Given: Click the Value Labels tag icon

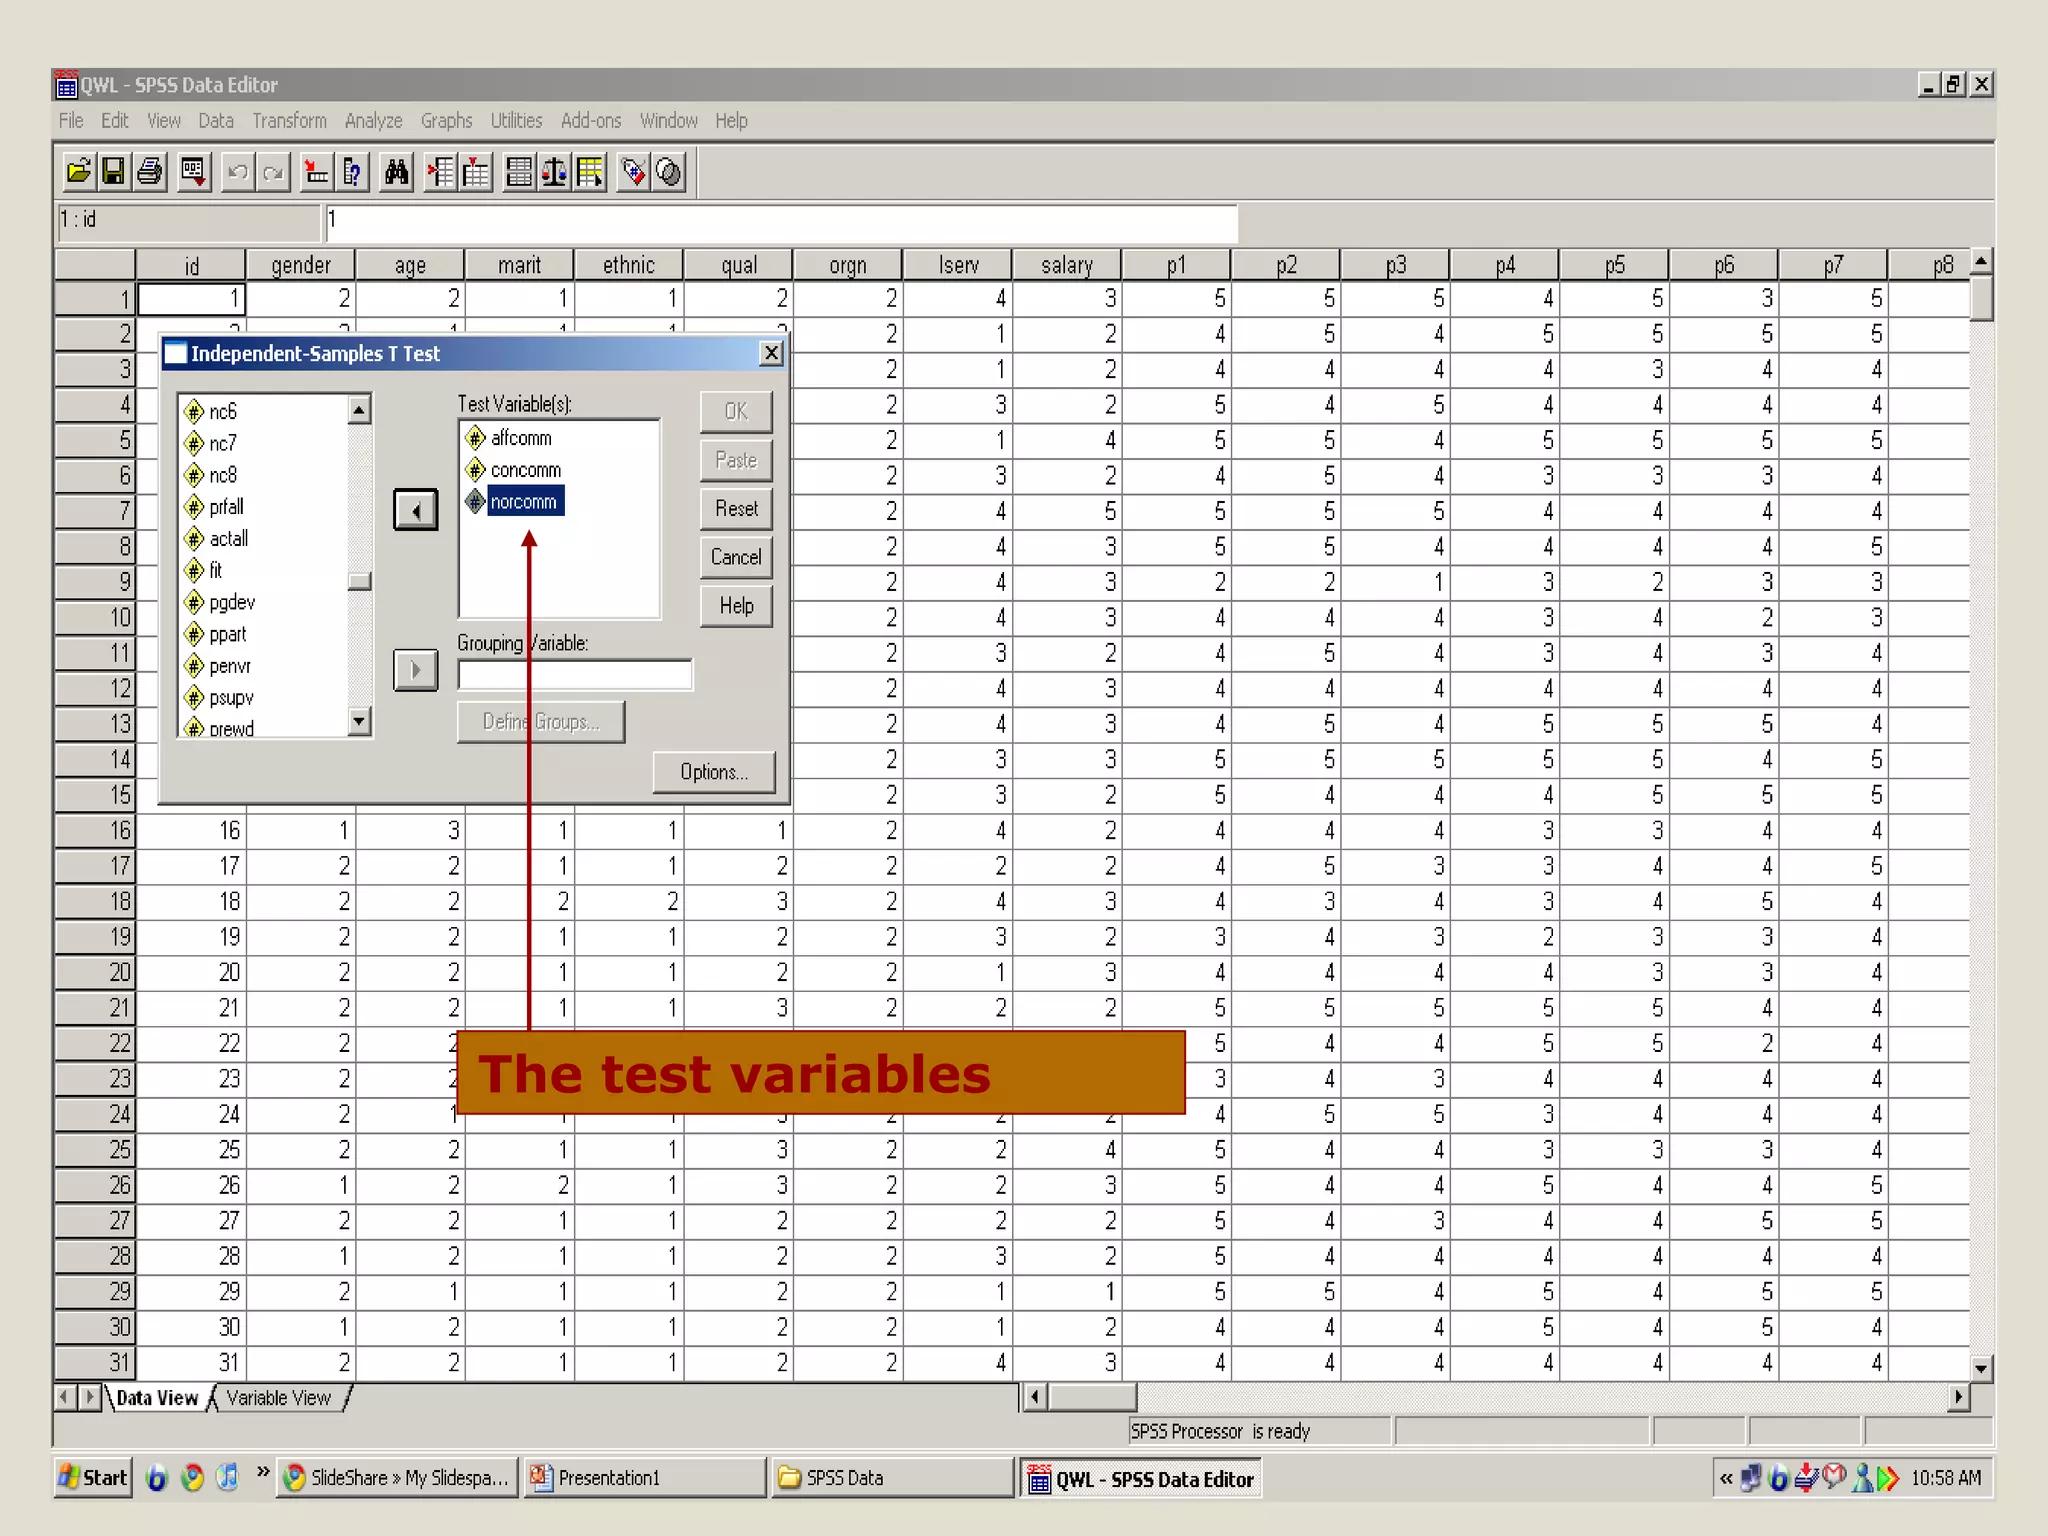Looking at the screenshot, I should click(x=632, y=172).
